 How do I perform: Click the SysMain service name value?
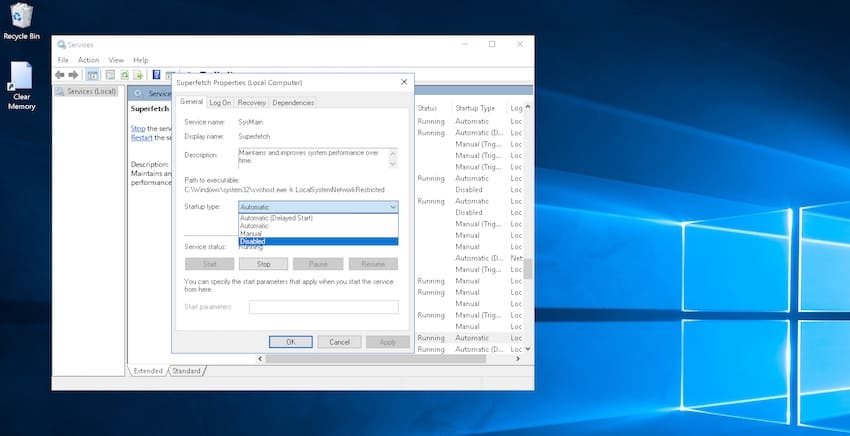point(250,122)
